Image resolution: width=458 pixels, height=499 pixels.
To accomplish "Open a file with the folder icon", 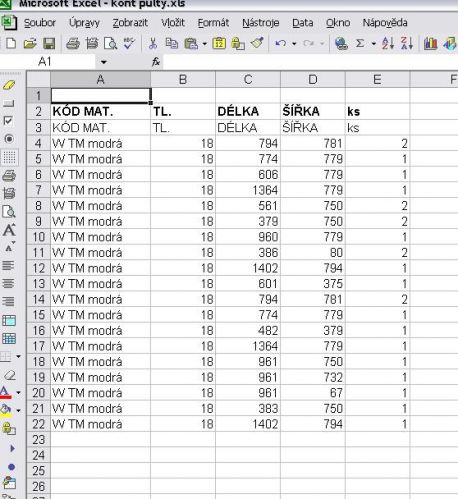I will pyautogui.click(x=30, y=44).
